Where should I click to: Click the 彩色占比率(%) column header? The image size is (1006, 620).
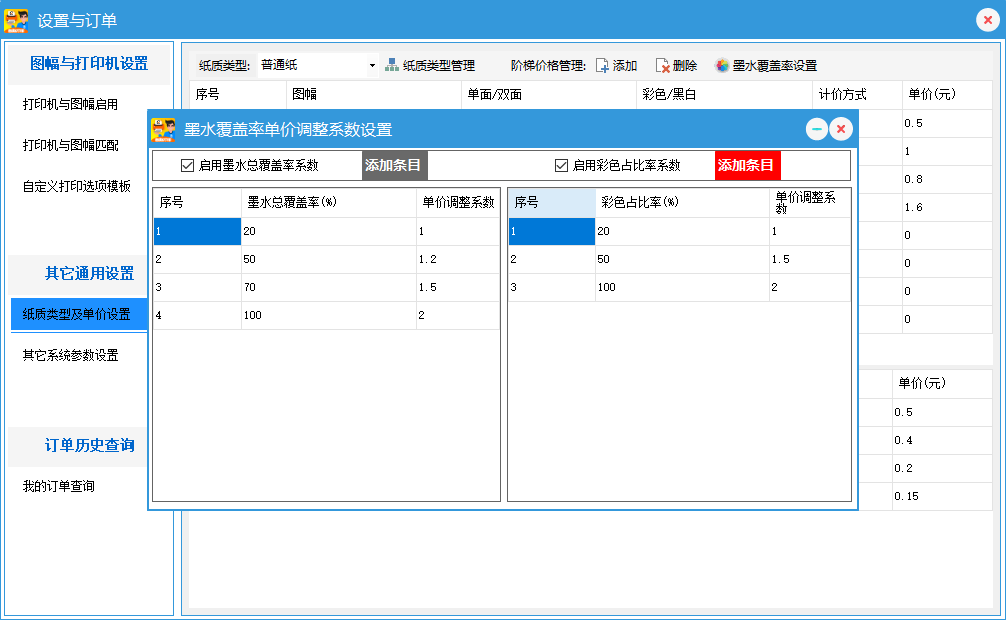(680, 202)
